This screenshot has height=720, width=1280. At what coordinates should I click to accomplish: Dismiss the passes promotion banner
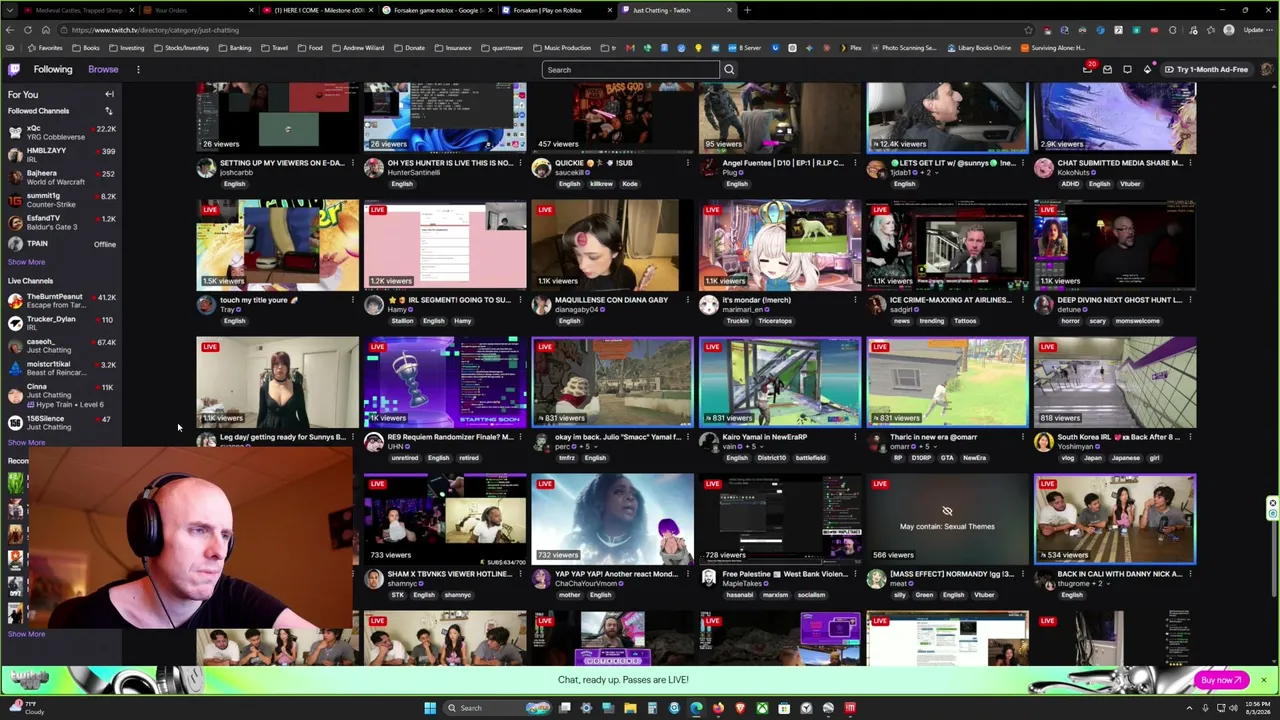[1263, 680]
